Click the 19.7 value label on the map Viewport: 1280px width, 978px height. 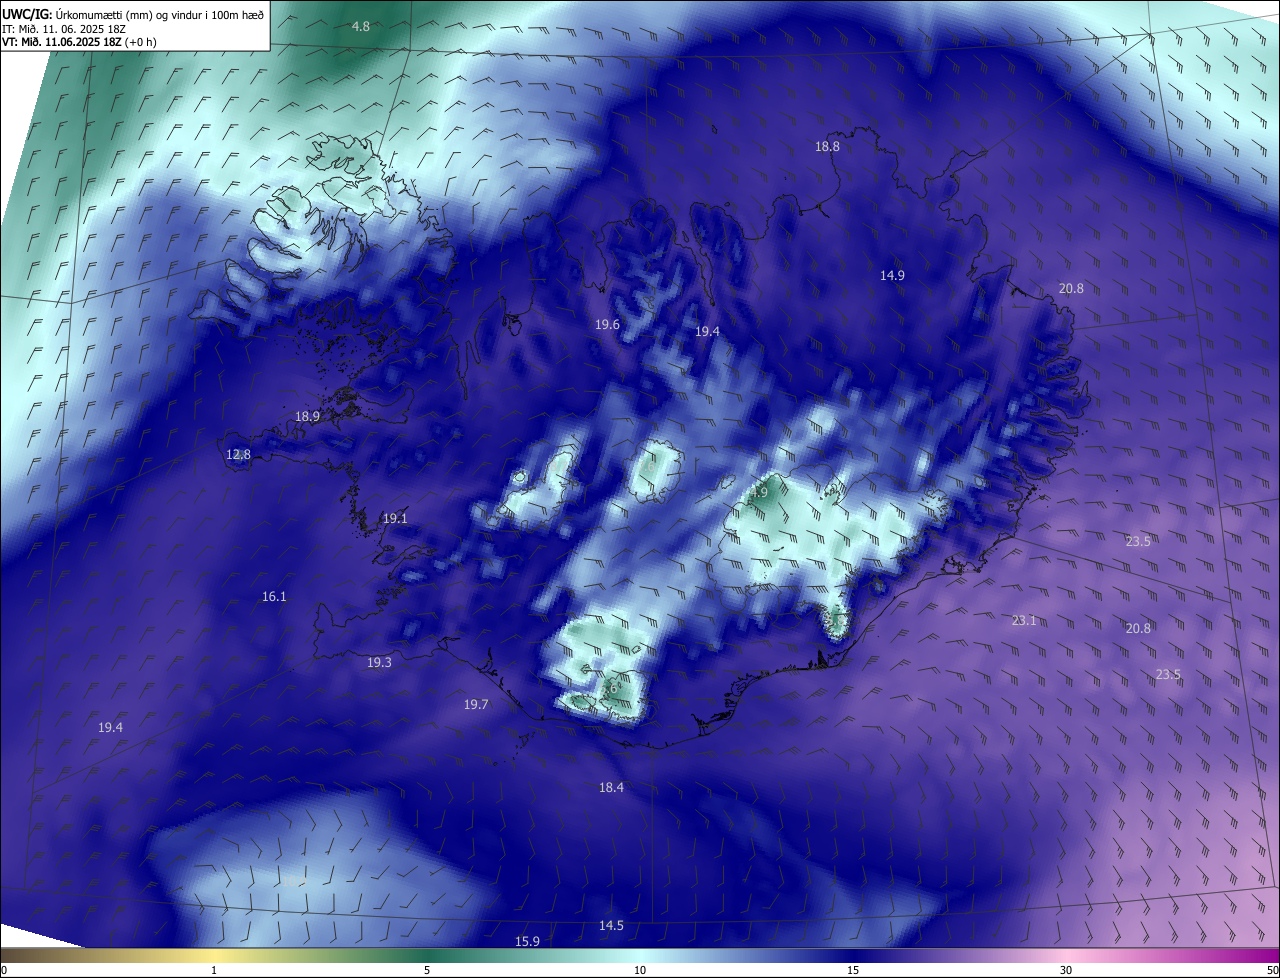476,705
